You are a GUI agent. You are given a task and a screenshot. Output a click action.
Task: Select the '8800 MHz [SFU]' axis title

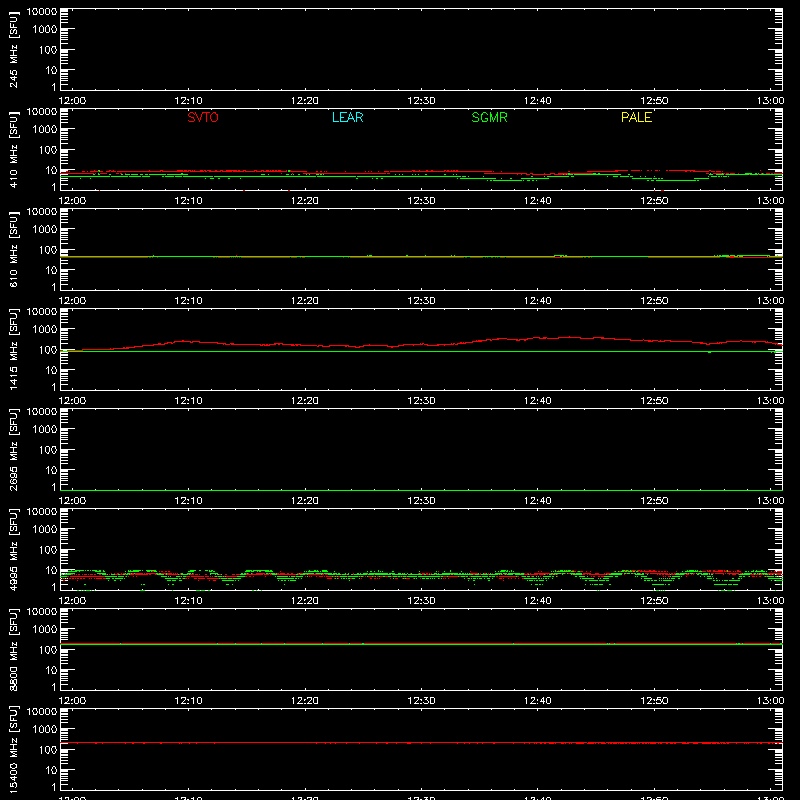point(14,649)
